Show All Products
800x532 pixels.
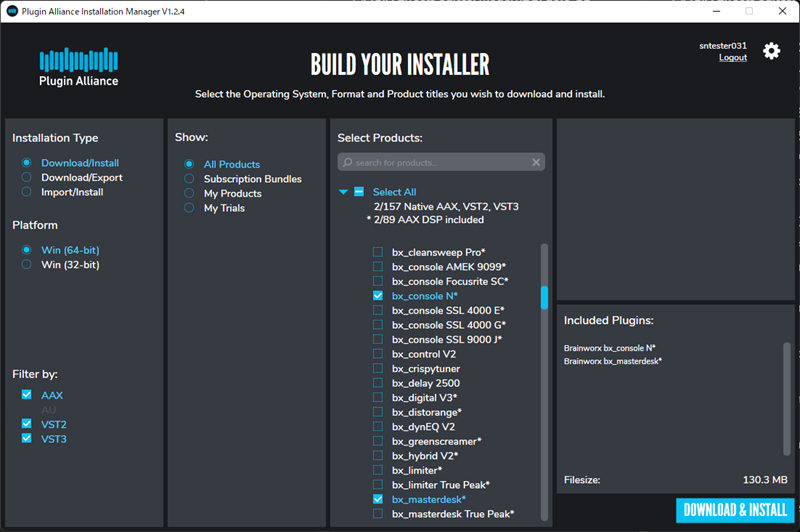coord(189,164)
